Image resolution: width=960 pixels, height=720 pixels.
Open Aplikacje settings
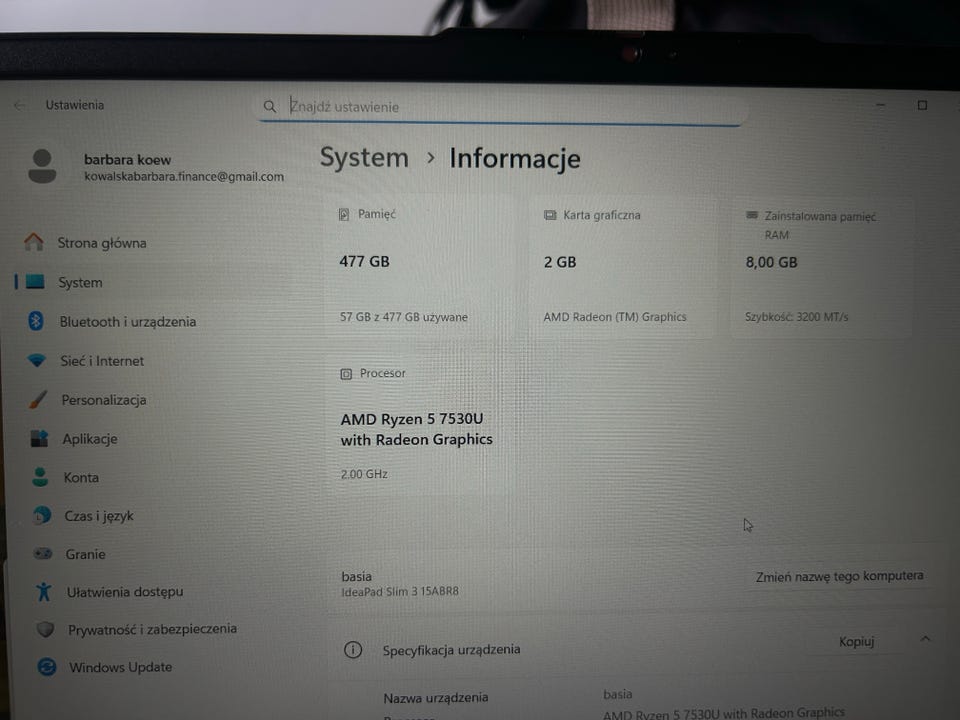89,439
